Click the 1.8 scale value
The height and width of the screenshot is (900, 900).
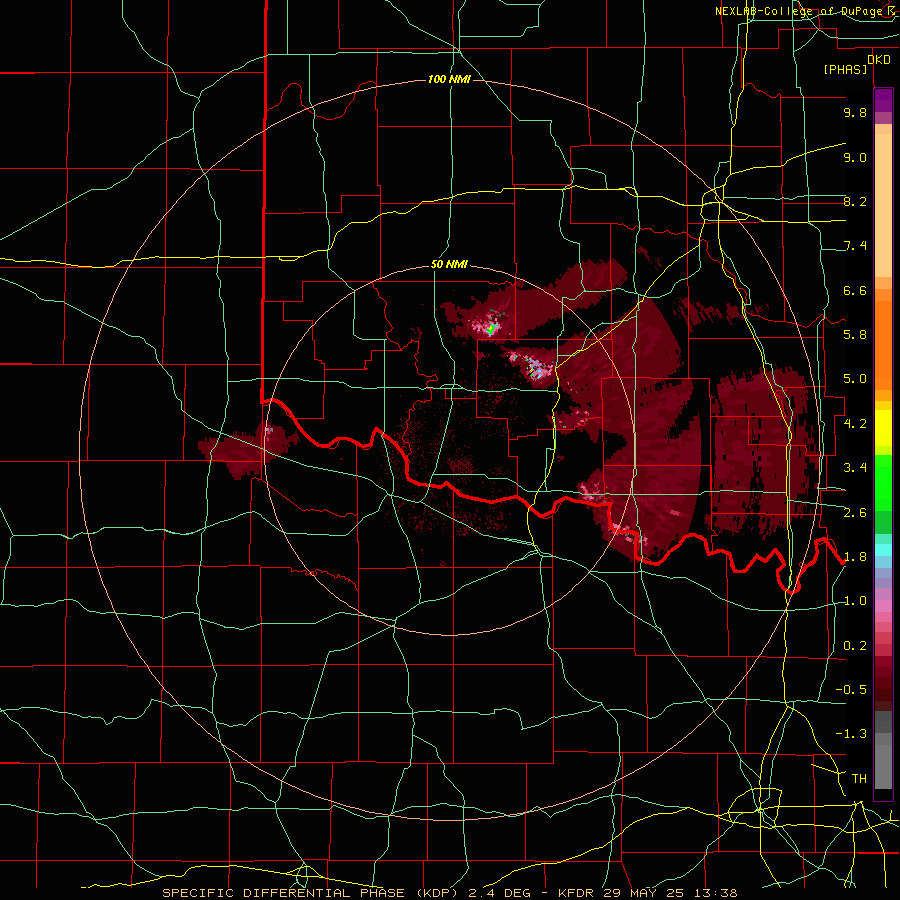[855, 557]
